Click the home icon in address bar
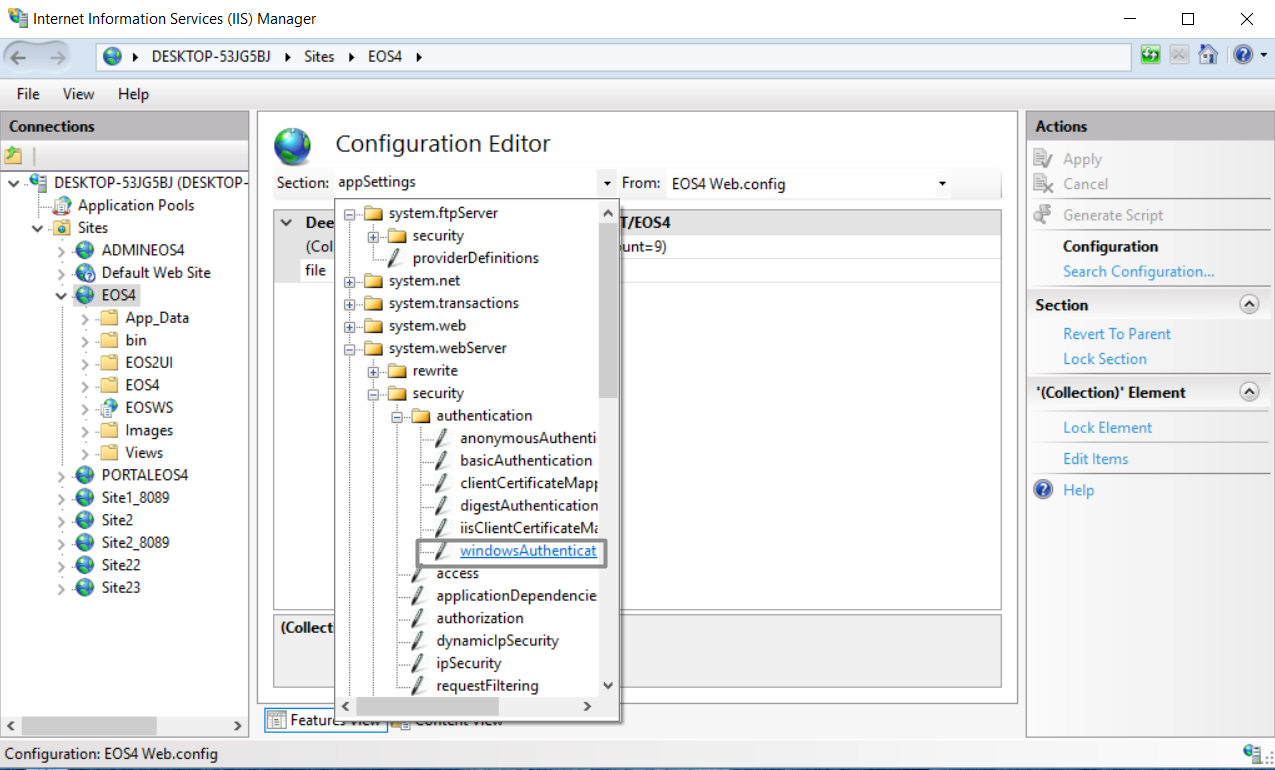The height and width of the screenshot is (770, 1275). pos(1208,55)
